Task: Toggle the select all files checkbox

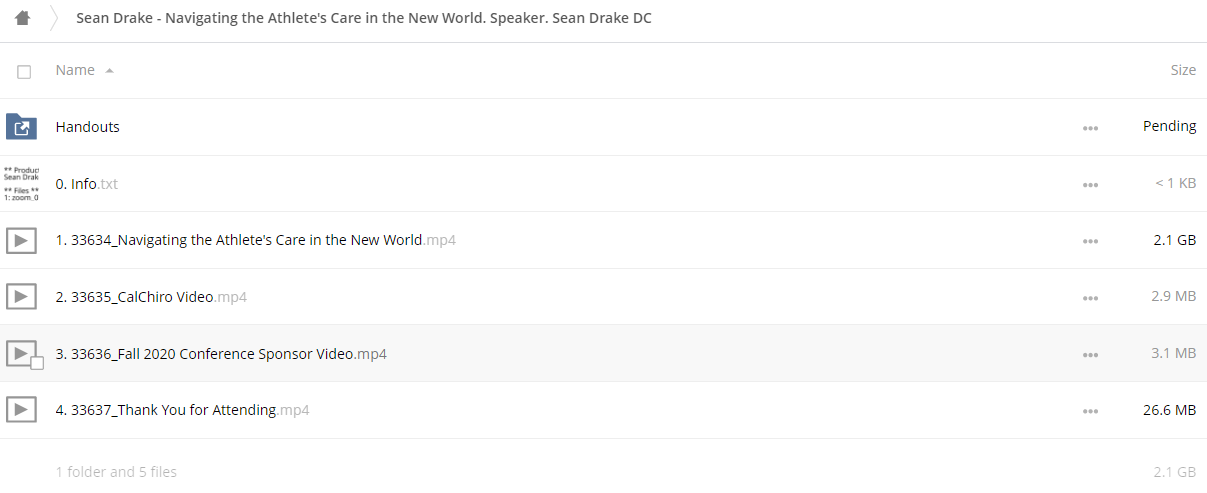Action: 24,71
